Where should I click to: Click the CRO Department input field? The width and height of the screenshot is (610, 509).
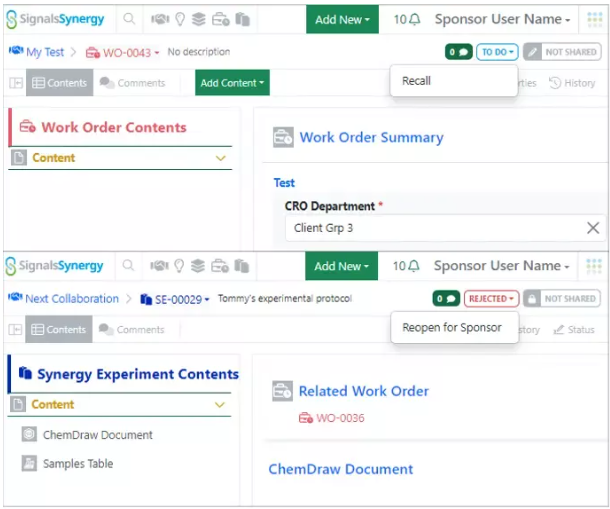coord(430,228)
